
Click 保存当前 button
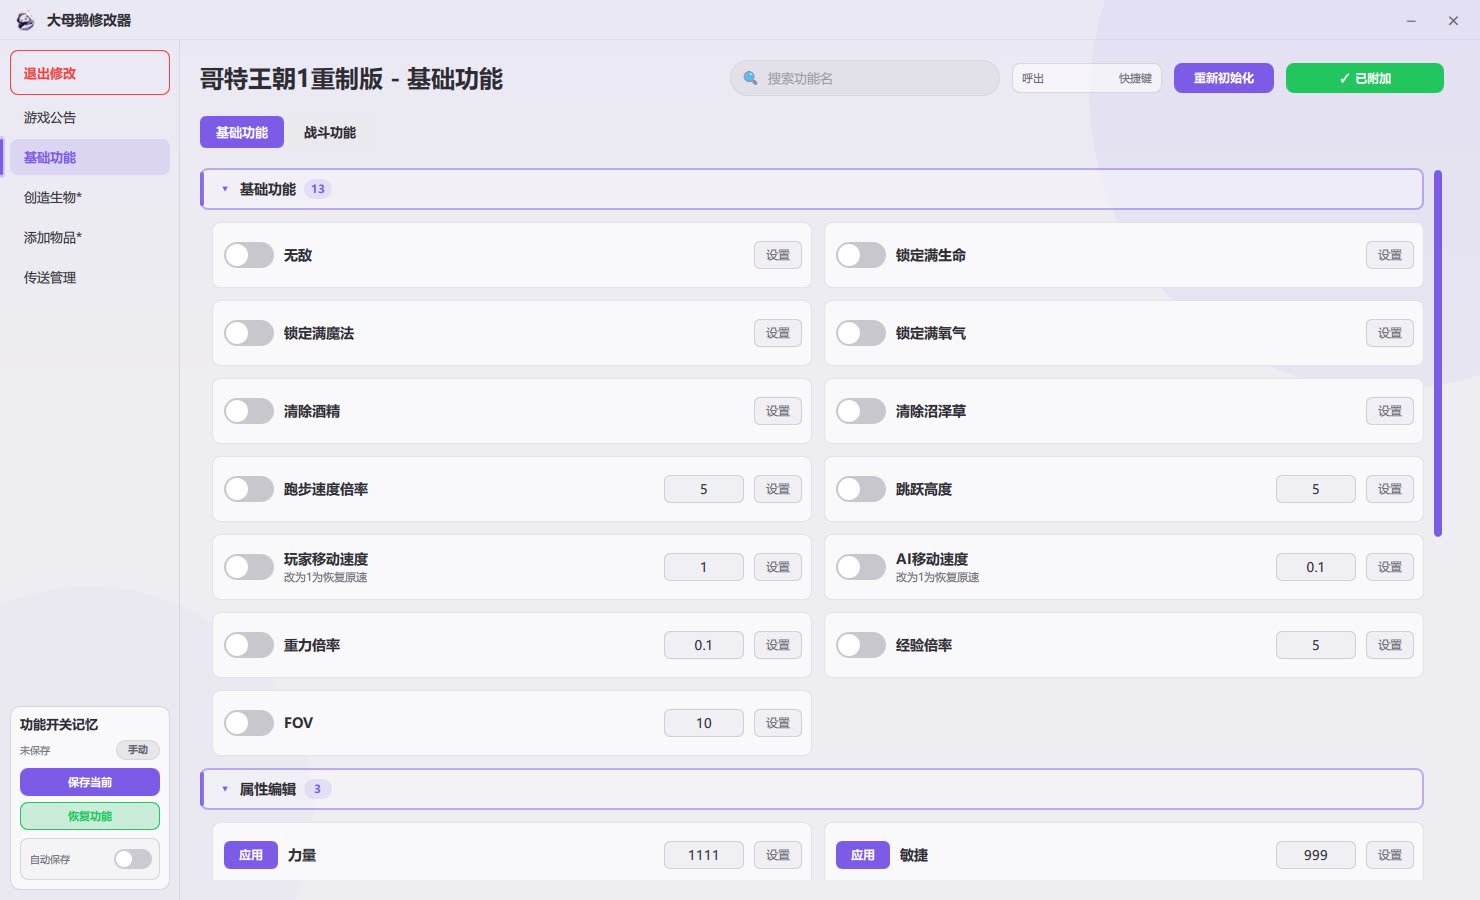click(x=90, y=782)
